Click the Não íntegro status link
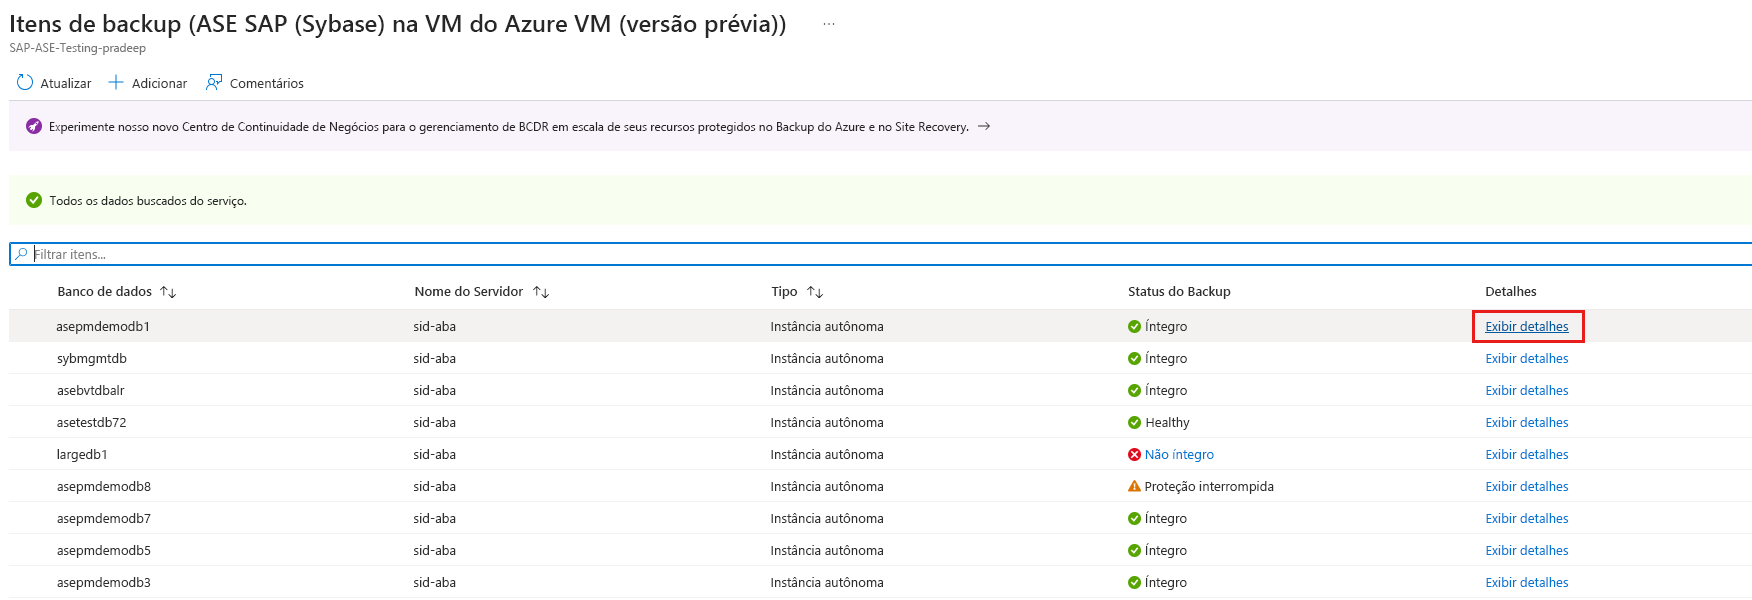This screenshot has height=600, width=1752. click(1179, 454)
